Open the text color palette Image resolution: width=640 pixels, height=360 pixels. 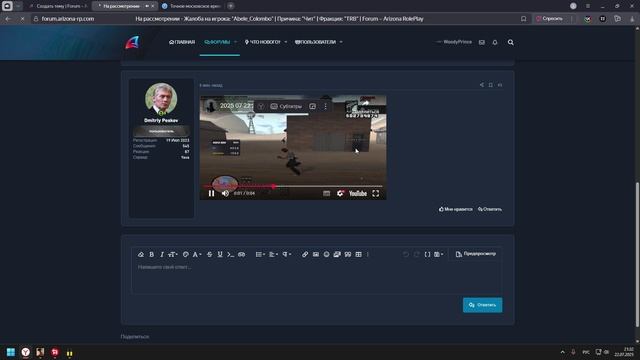[186, 254]
